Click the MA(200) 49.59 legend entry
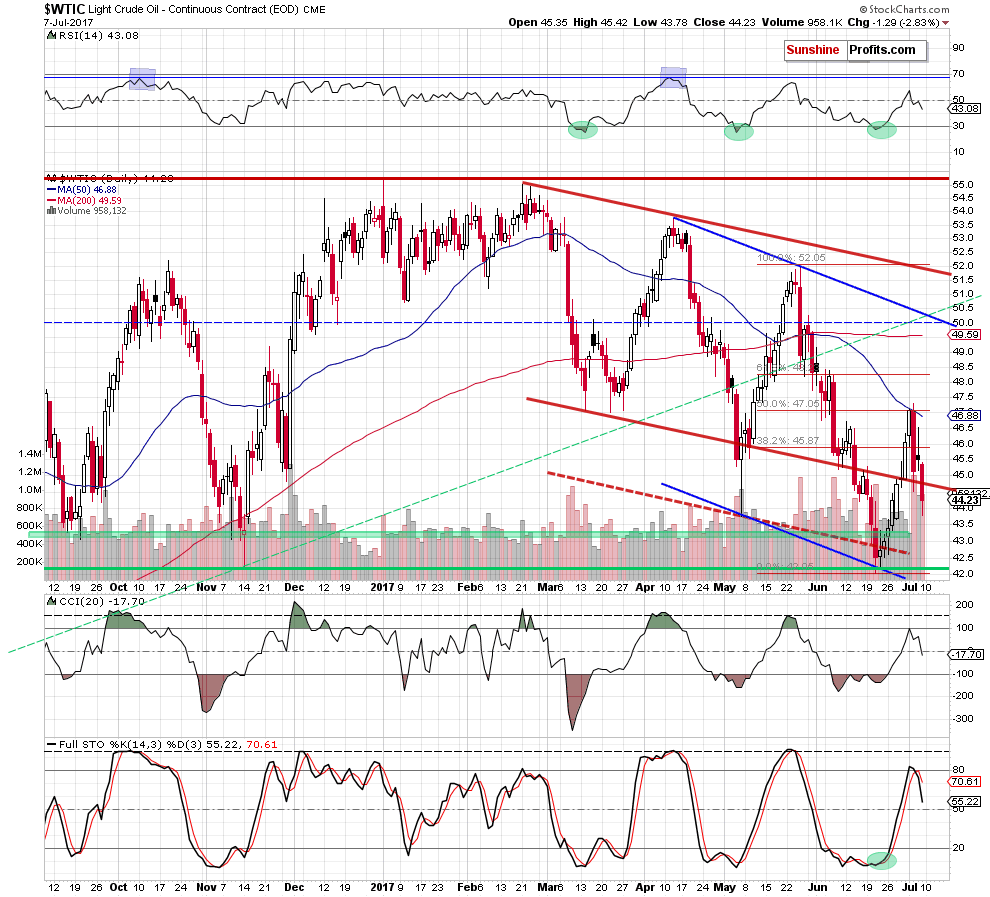This screenshot has width=990, height=897. (89, 201)
